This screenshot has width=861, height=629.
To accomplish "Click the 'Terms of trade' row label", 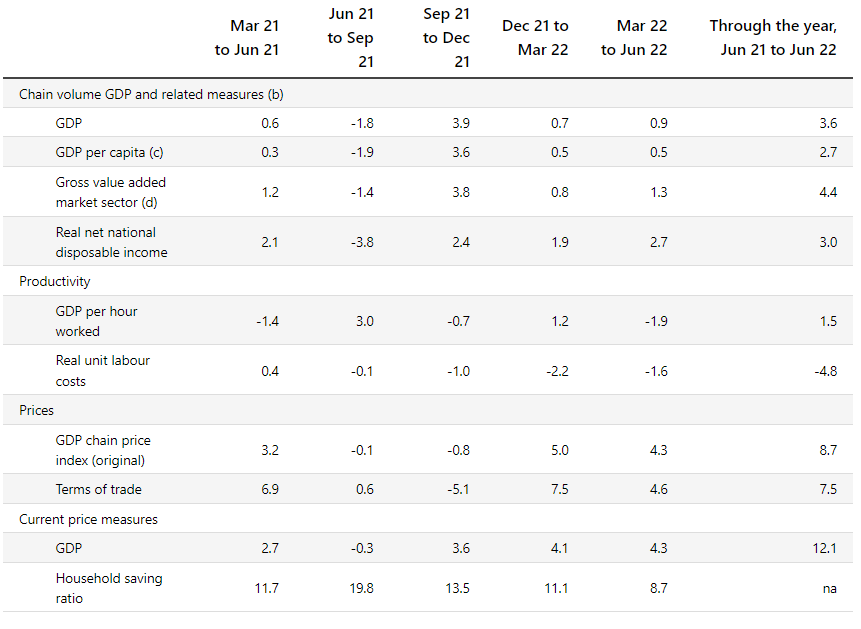I will point(99,489).
